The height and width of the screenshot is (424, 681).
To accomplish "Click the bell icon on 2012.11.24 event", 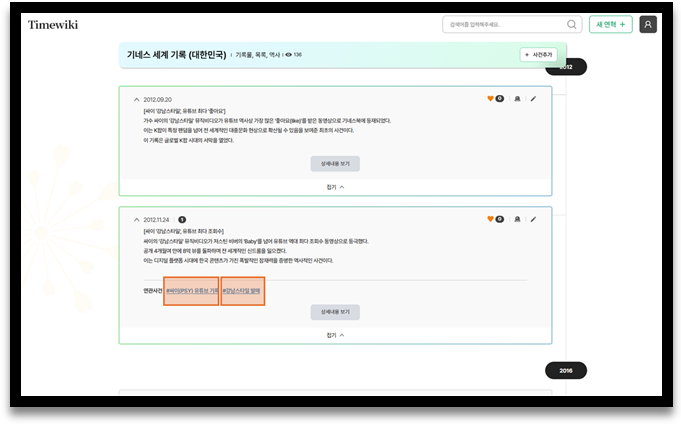I will pyautogui.click(x=517, y=219).
